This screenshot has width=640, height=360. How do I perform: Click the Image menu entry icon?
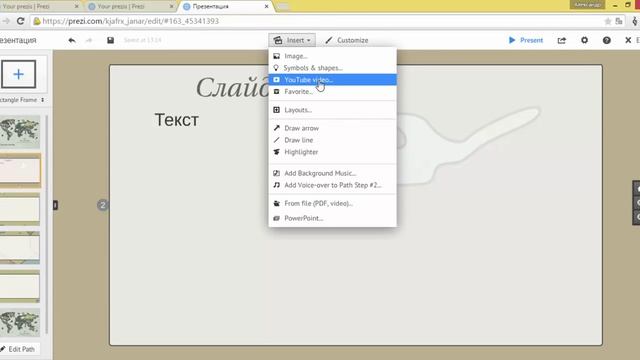[x=276, y=56]
